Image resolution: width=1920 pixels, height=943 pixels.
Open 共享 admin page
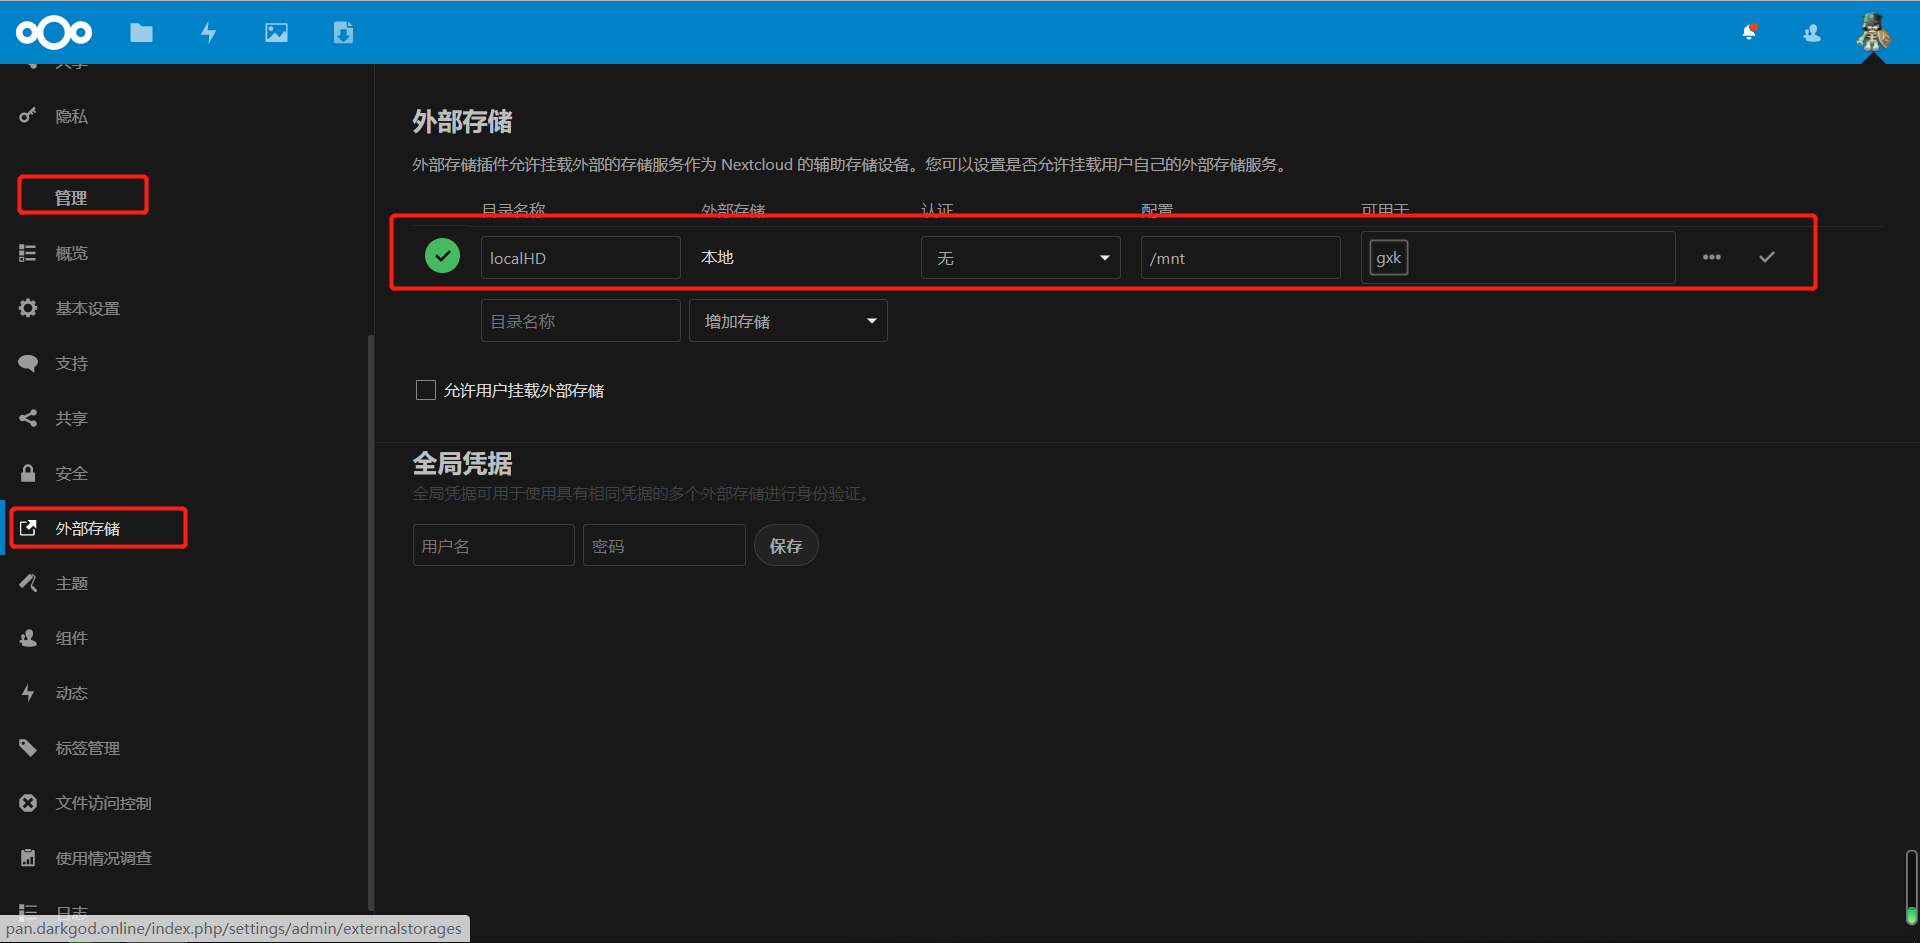pyautogui.click(x=72, y=419)
